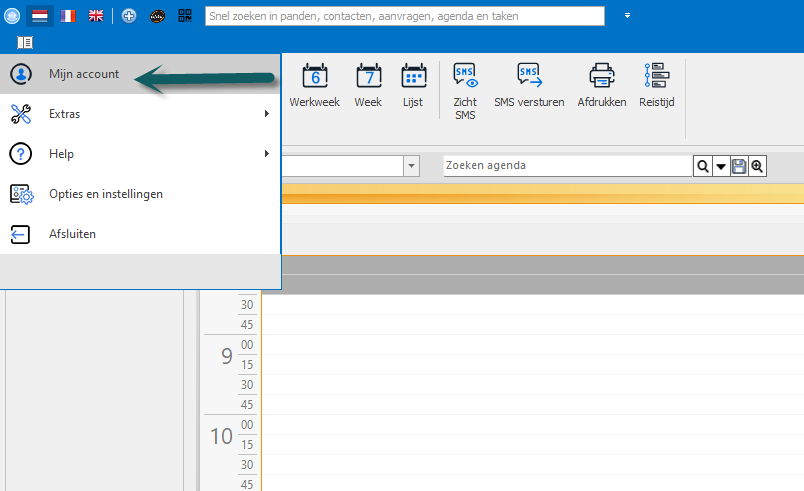Select the 9:00 time slot label
Screen dimensions: 804x491
click(x=227, y=356)
